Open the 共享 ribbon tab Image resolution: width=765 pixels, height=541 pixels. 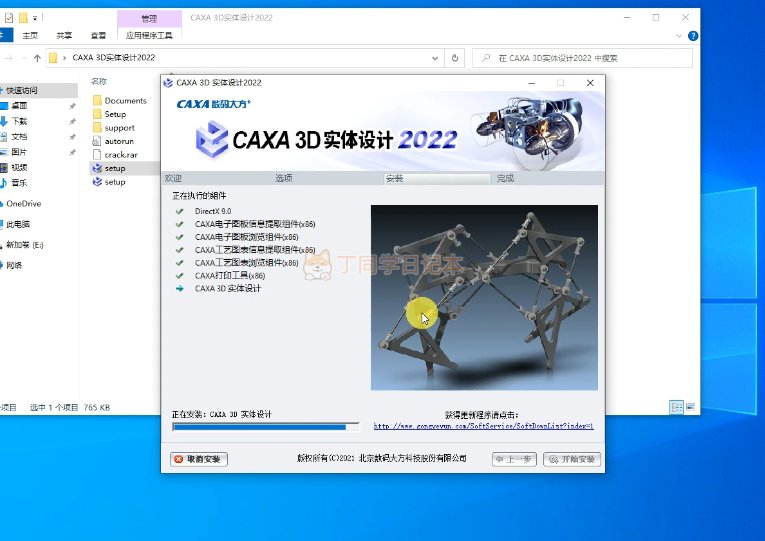(64, 35)
